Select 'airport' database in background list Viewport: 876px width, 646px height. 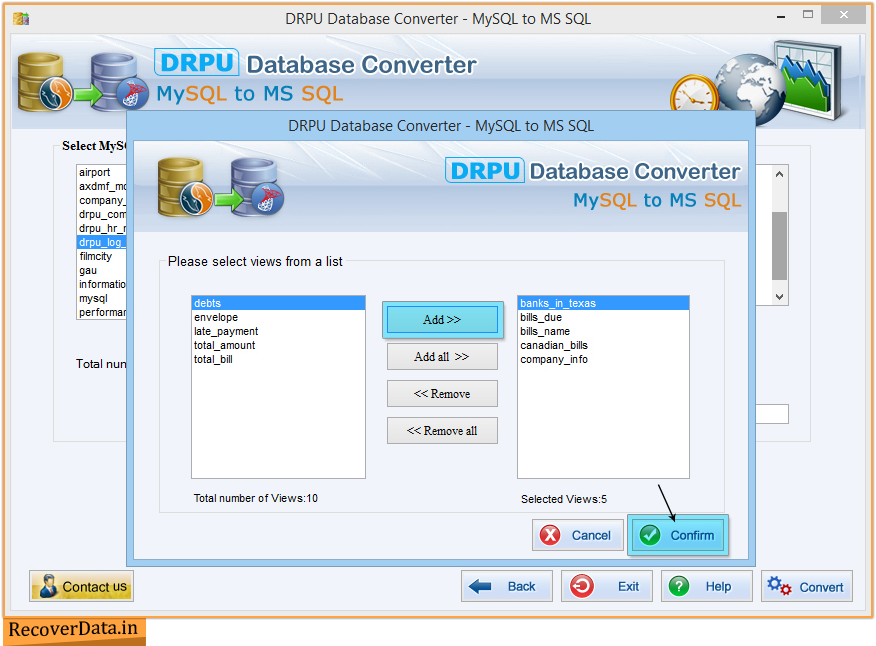coord(102,172)
